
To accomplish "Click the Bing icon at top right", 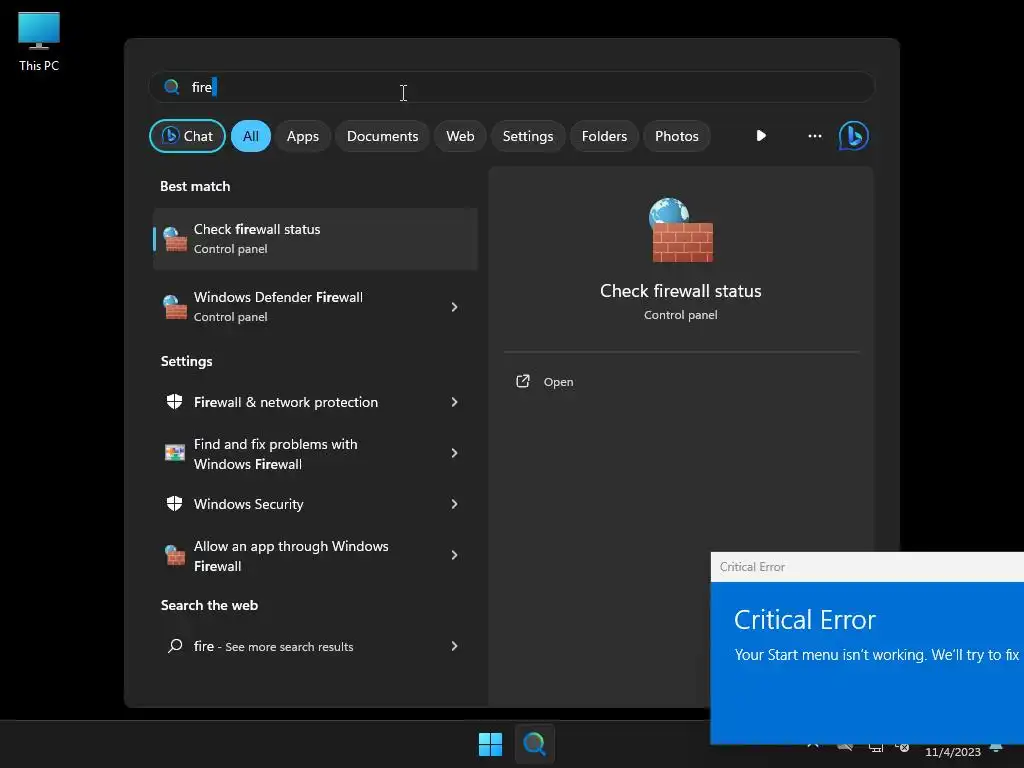I will [x=854, y=136].
